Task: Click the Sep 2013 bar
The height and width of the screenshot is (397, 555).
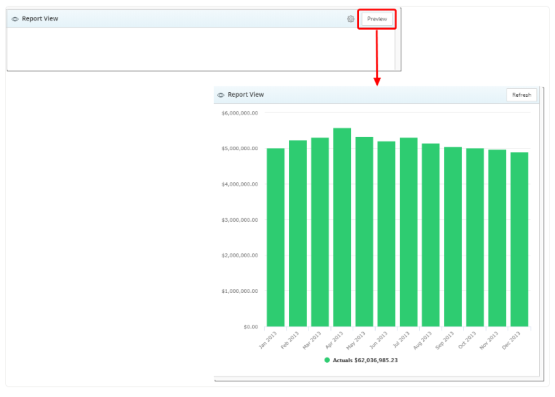Action: coord(453,237)
